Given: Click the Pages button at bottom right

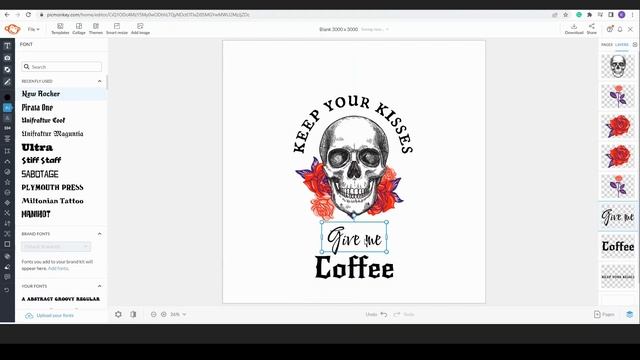Looking at the screenshot, I should click(604, 314).
